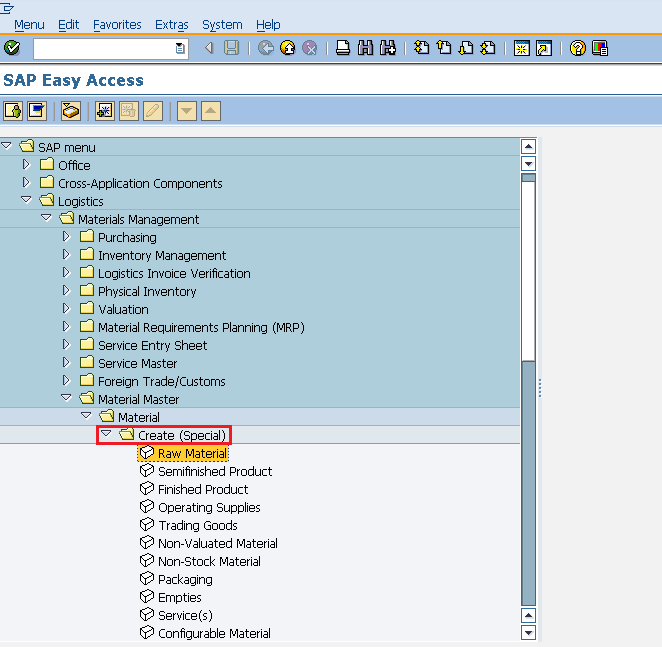This screenshot has width=662, height=647.
Task: Expand the Valuation folder
Action: pyautogui.click(x=66, y=308)
